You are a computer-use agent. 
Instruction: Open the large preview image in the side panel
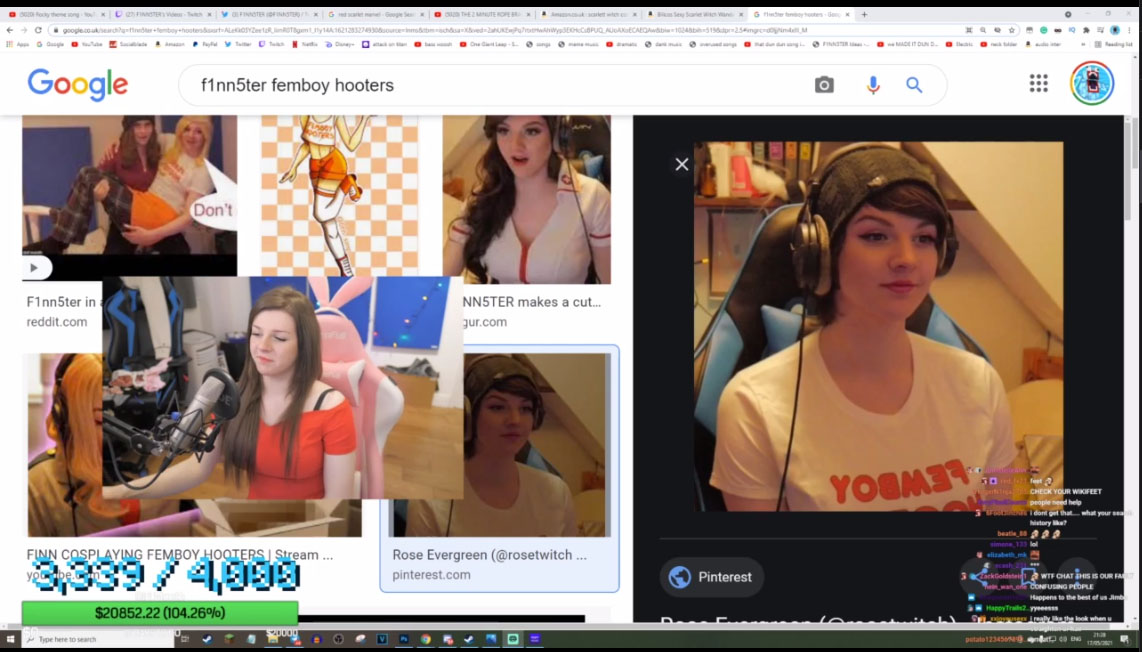click(x=878, y=326)
